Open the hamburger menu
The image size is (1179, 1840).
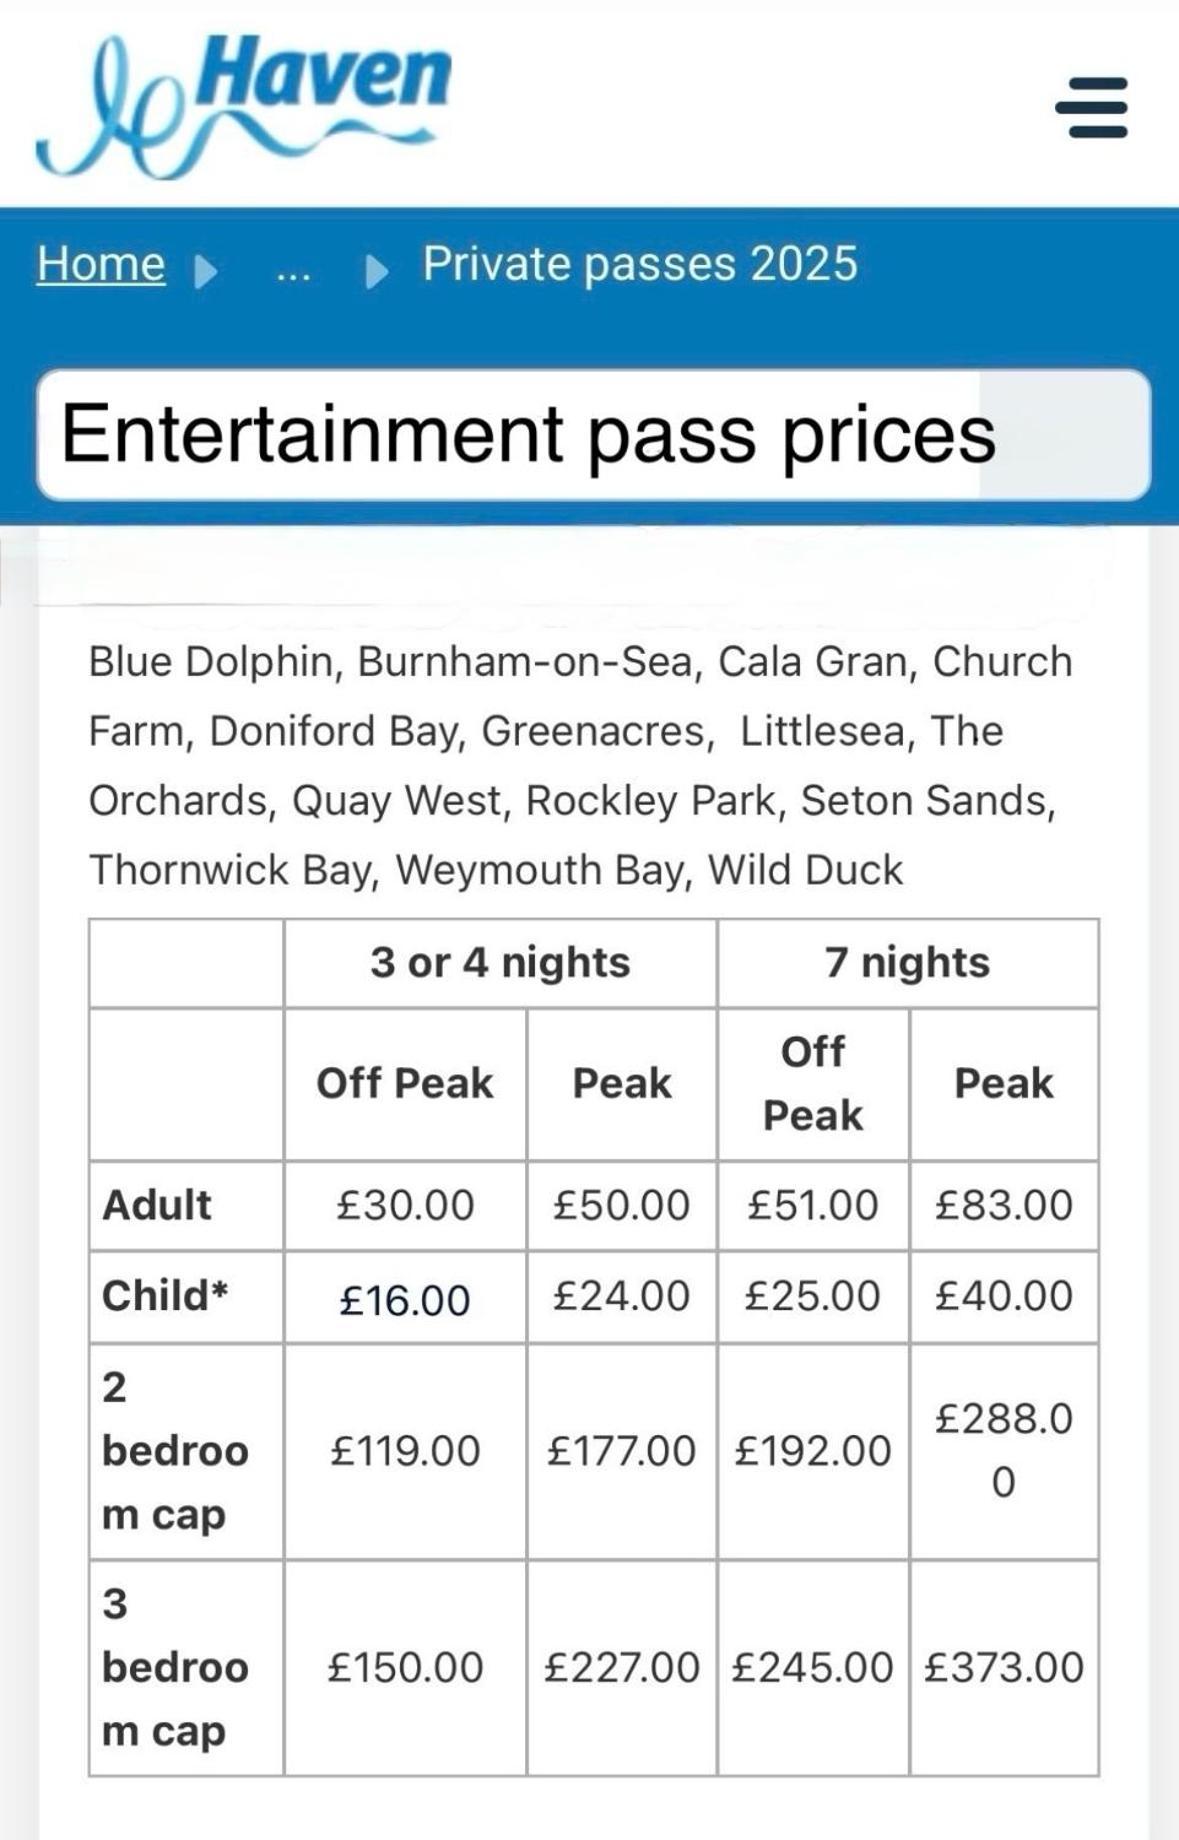click(x=1092, y=107)
